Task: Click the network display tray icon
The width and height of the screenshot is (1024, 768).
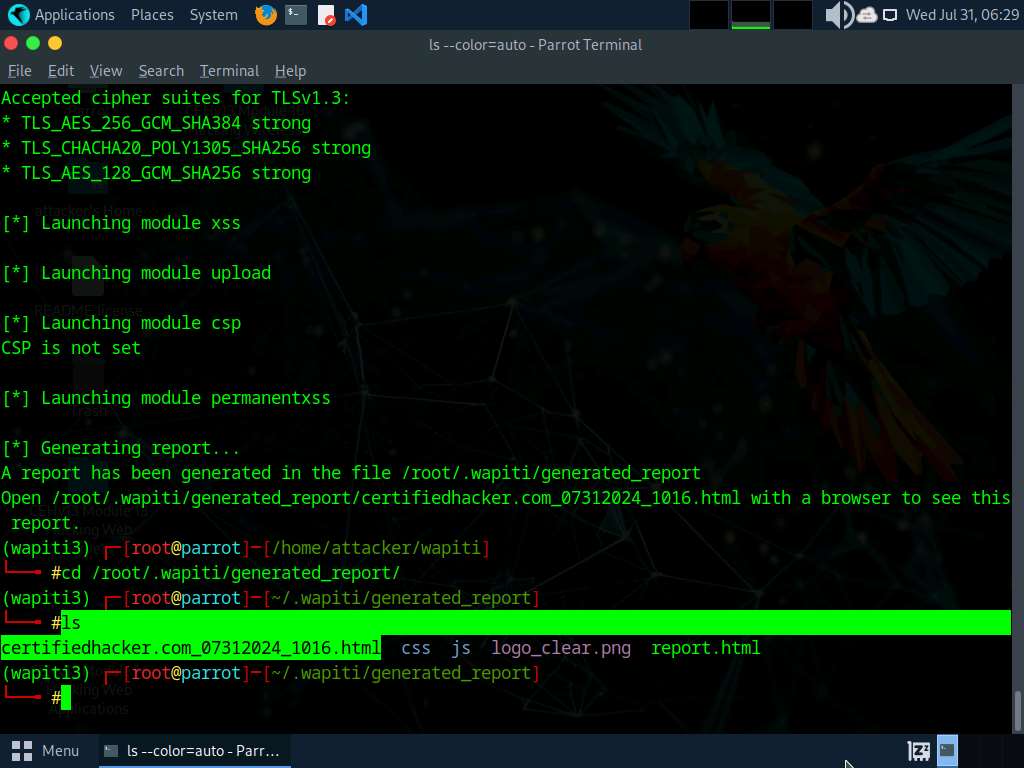Action: pos(890,15)
